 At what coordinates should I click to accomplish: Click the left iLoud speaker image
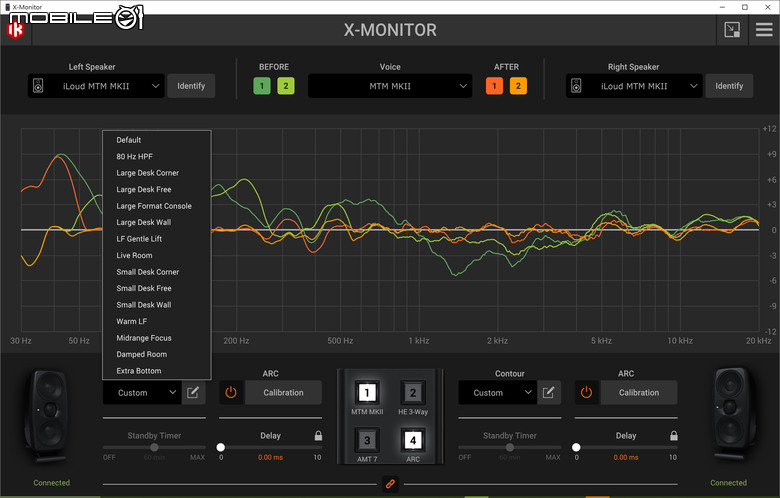click(x=46, y=416)
